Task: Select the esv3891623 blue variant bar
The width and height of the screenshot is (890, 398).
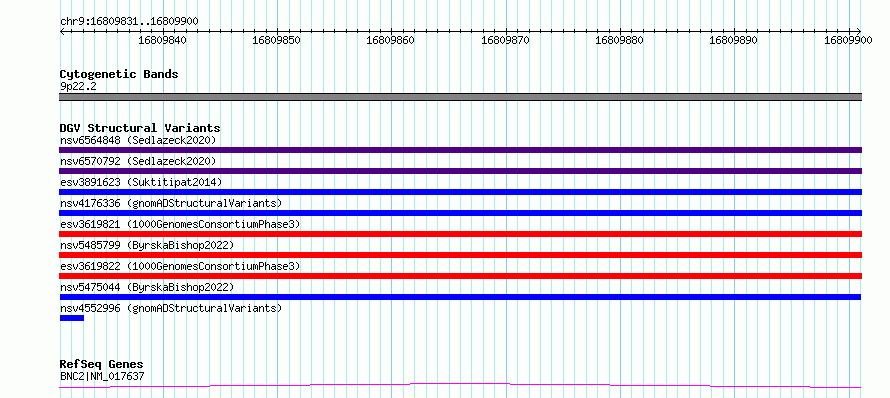Action: (x=460, y=192)
